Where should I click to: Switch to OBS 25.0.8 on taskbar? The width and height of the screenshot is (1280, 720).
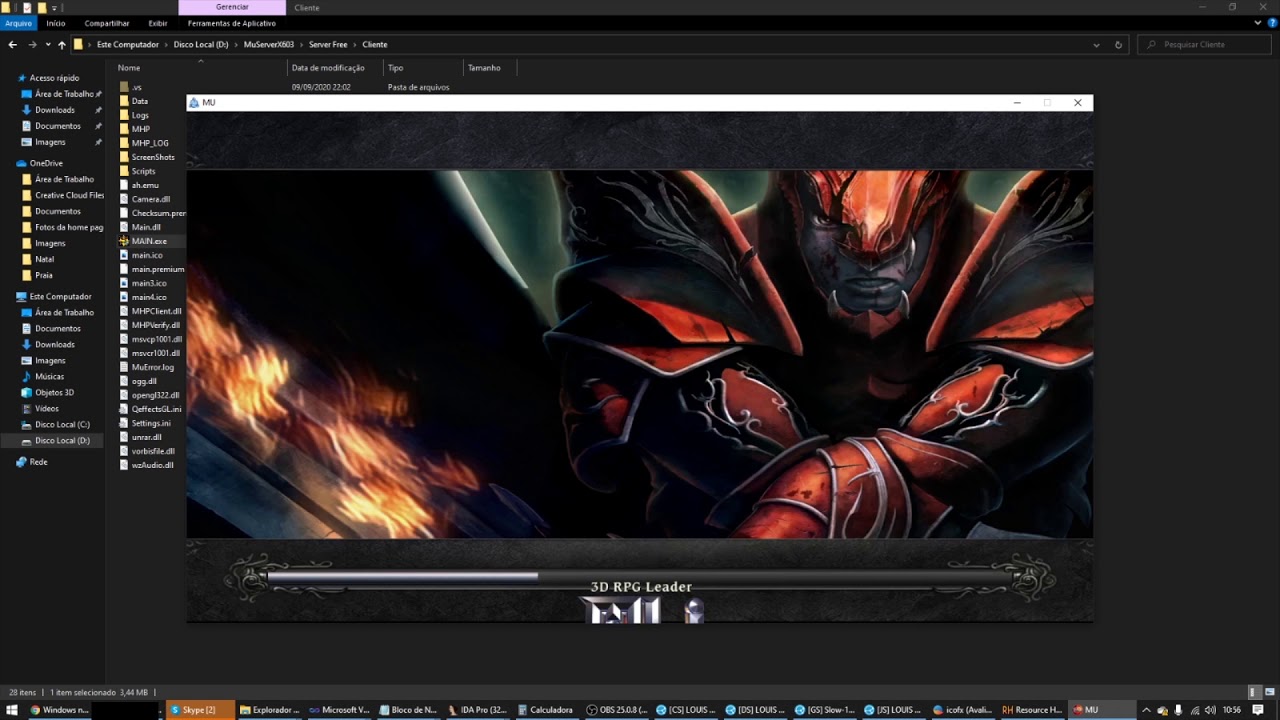(x=617, y=710)
